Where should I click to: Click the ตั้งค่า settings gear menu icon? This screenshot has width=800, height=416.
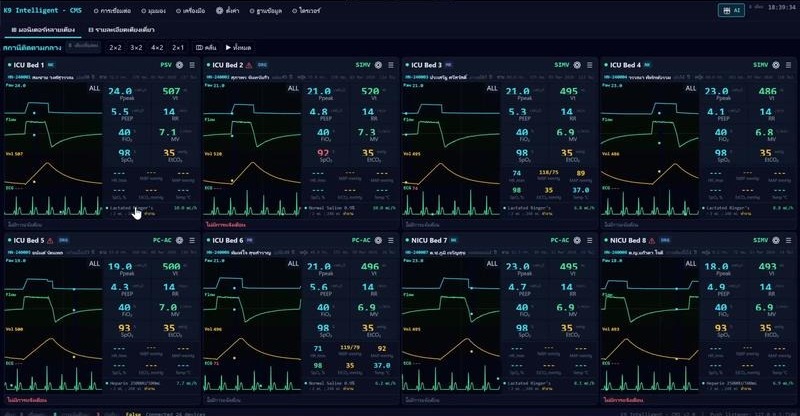(219, 10)
